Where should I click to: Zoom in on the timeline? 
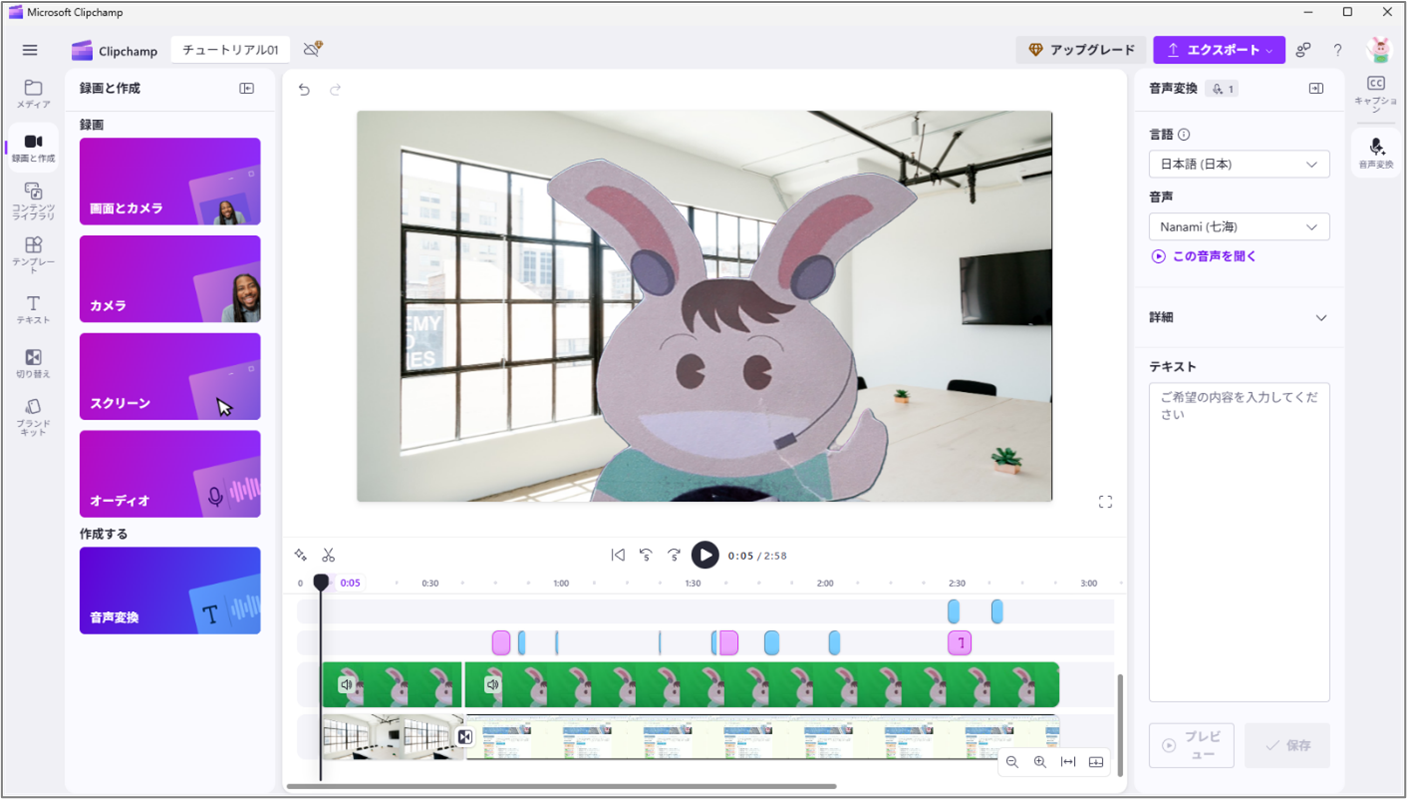(1040, 762)
